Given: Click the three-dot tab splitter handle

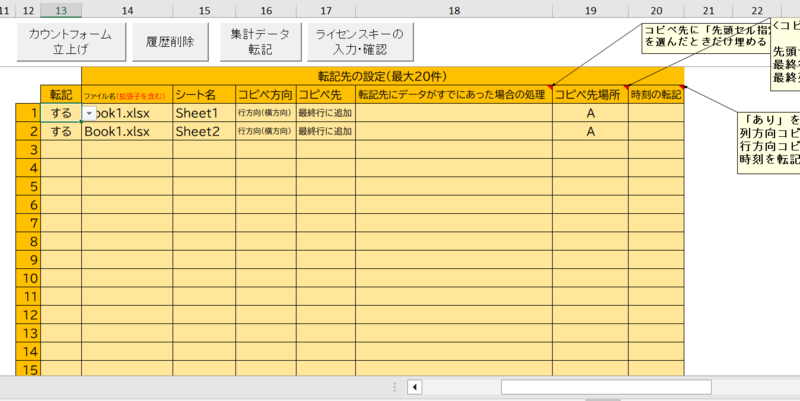Looking at the screenshot, I should [x=395, y=387].
